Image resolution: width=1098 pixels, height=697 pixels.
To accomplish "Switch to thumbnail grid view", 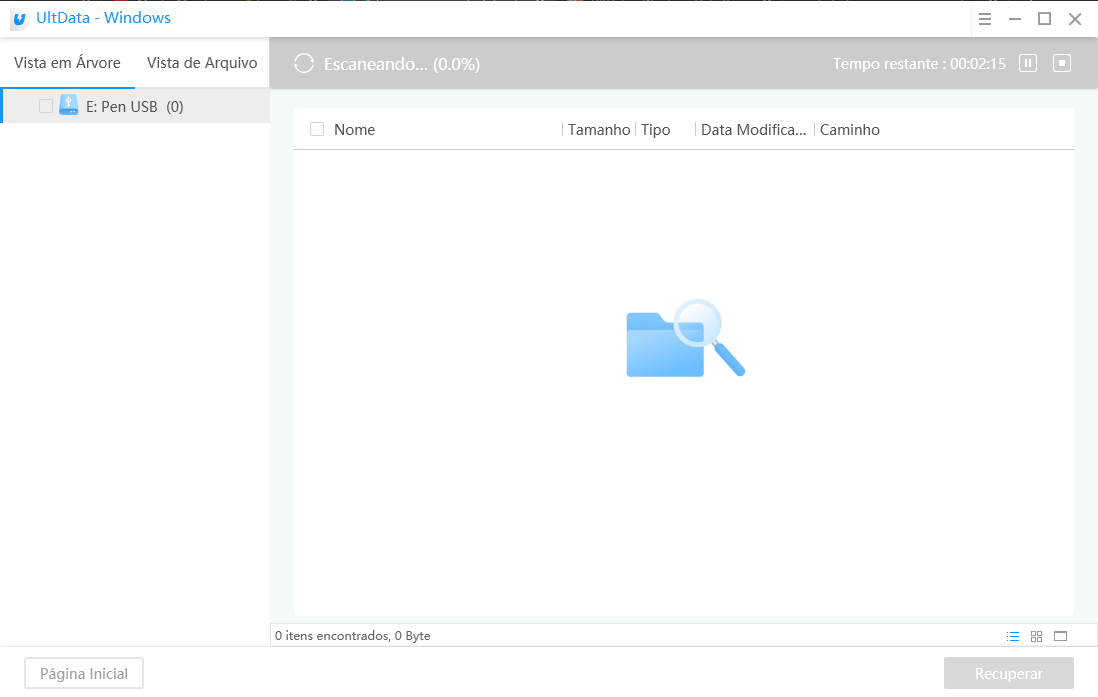I will tap(1037, 636).
